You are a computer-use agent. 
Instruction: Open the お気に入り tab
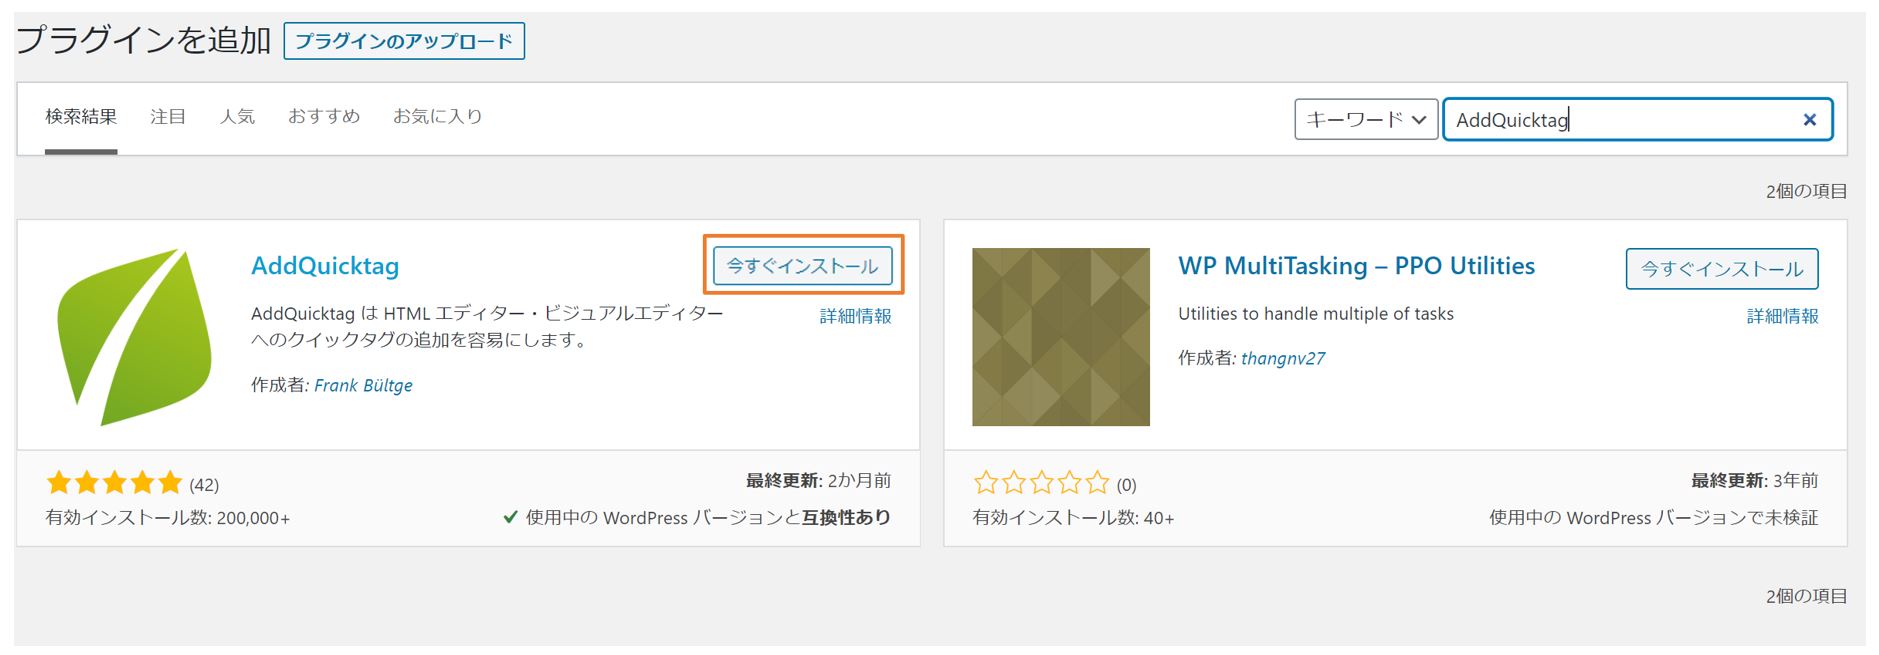click(437, 117)
